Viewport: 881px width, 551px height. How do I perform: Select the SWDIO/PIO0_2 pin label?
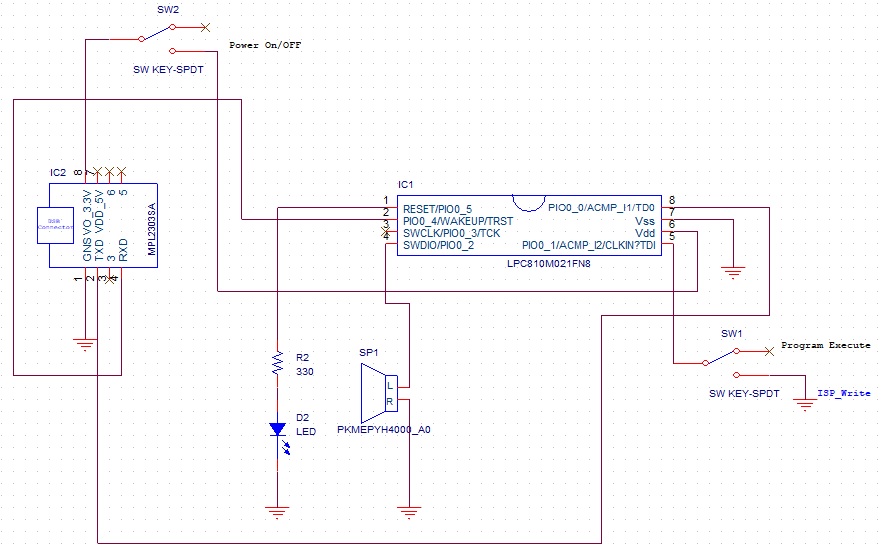438,245
